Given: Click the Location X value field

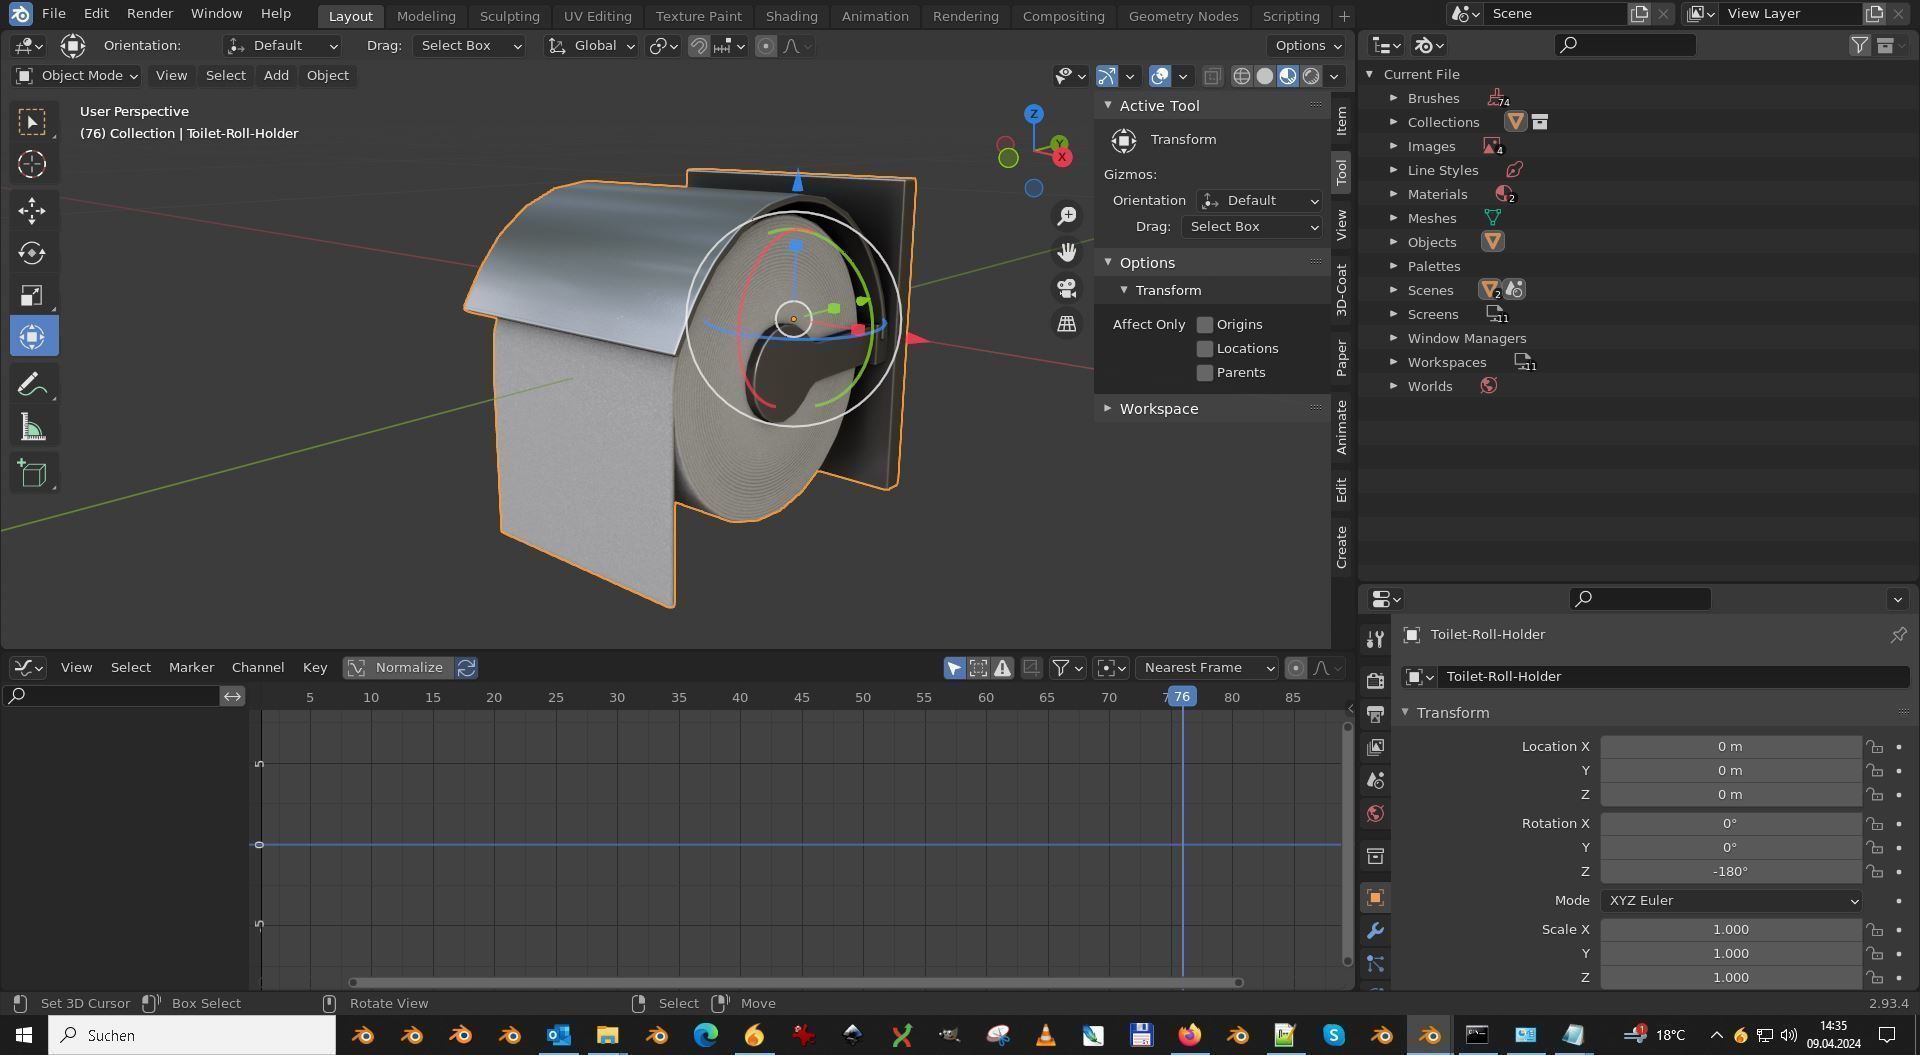Looking at the screenshot, I should (1729, 747).
